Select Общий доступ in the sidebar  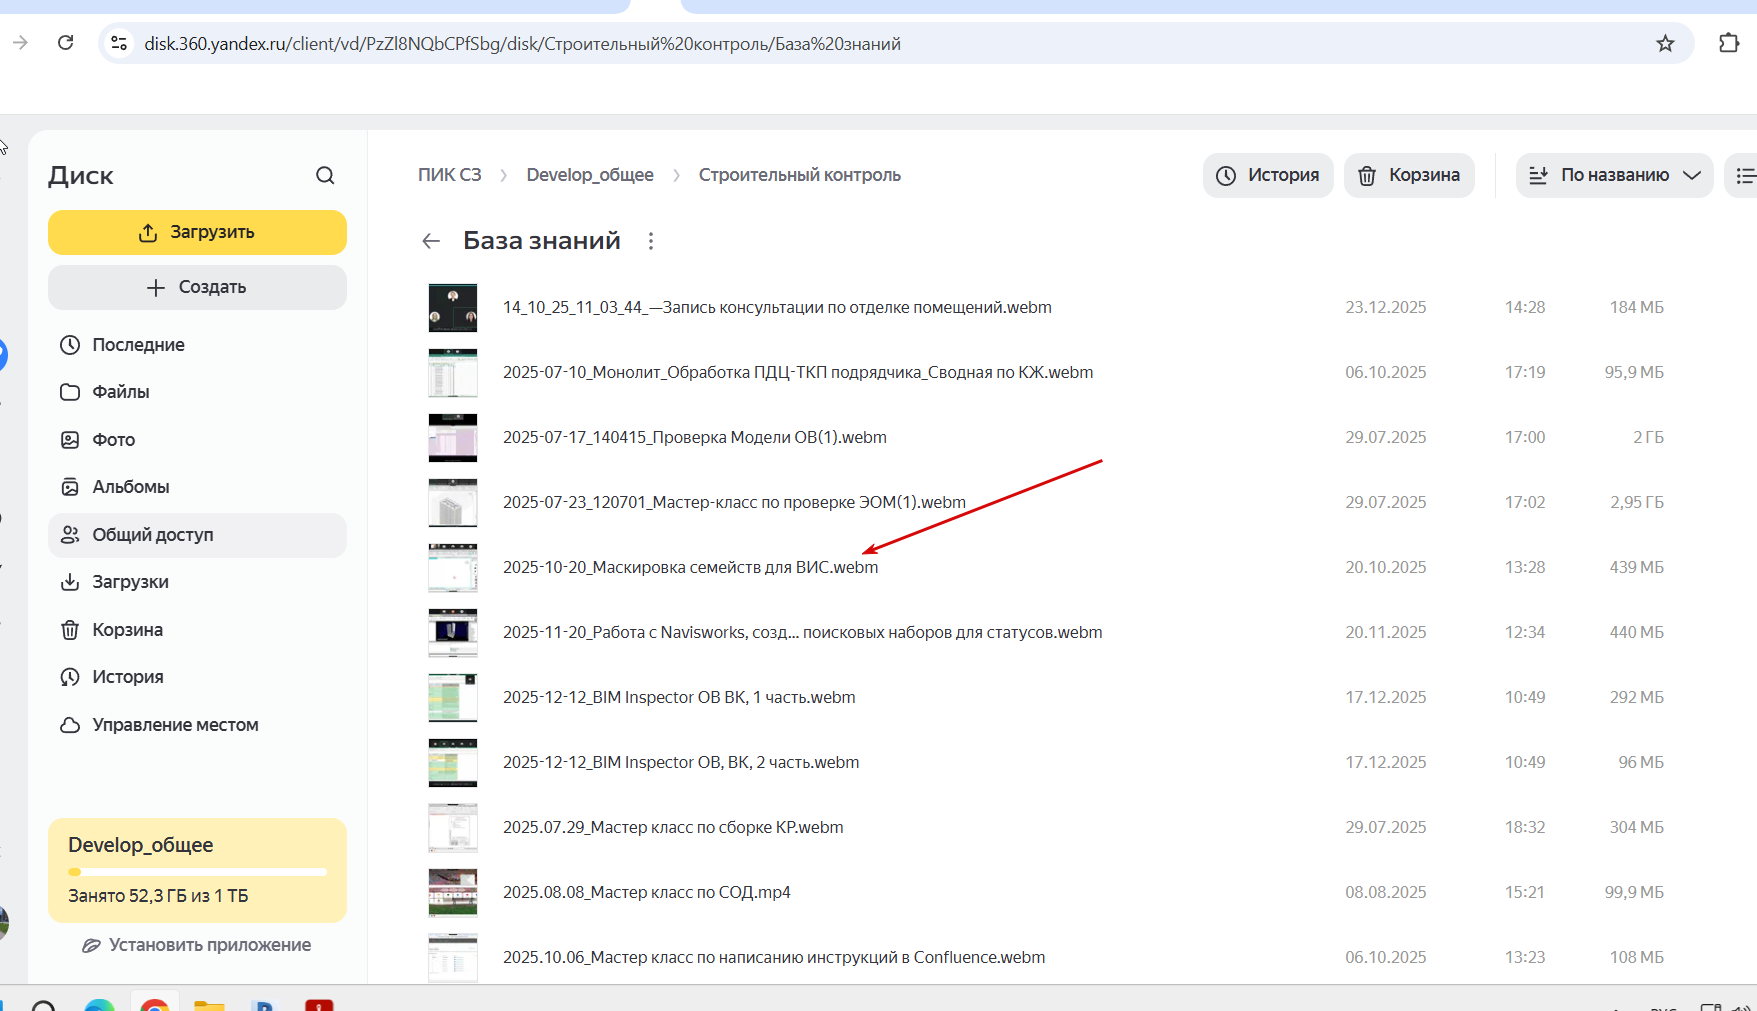click(x=197, y=535)
